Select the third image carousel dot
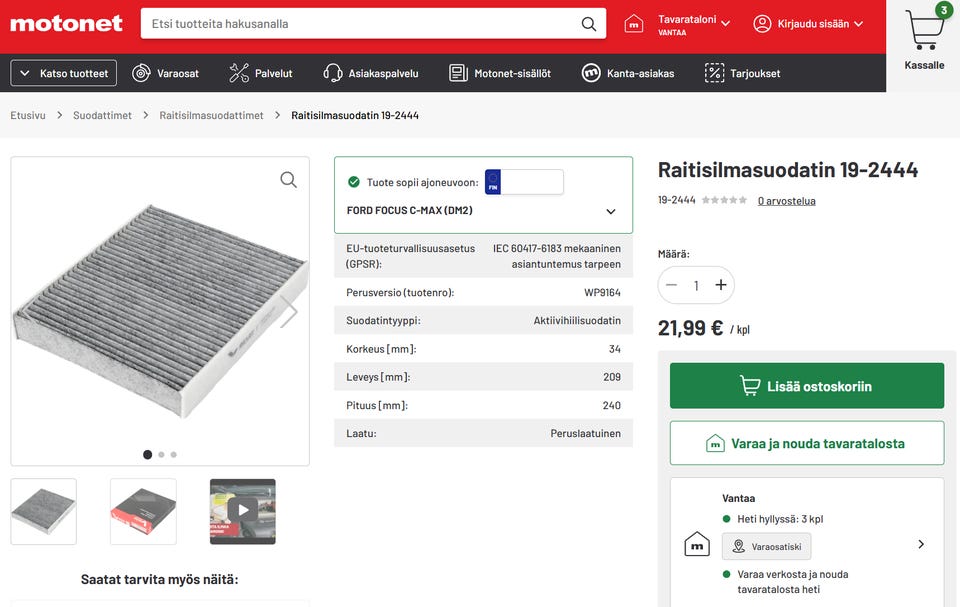 pos(174,454)
